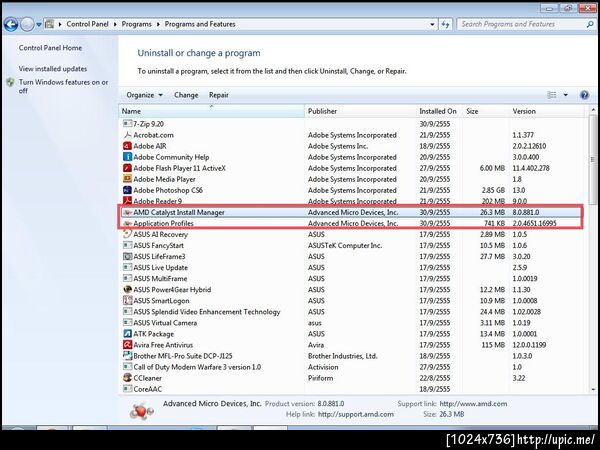
Task: Click Repair in the toolbar
Action: [x=218, y=95]
